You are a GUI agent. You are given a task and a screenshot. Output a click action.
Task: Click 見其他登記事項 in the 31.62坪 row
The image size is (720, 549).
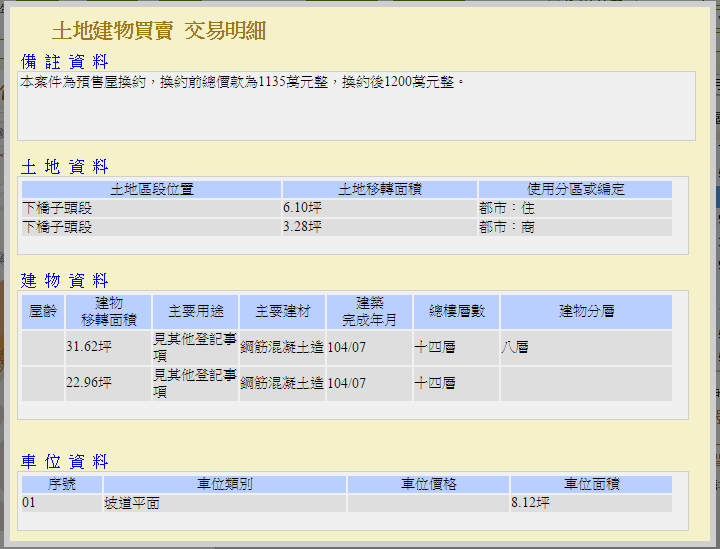pyautogui.click(x=195, y=347)
